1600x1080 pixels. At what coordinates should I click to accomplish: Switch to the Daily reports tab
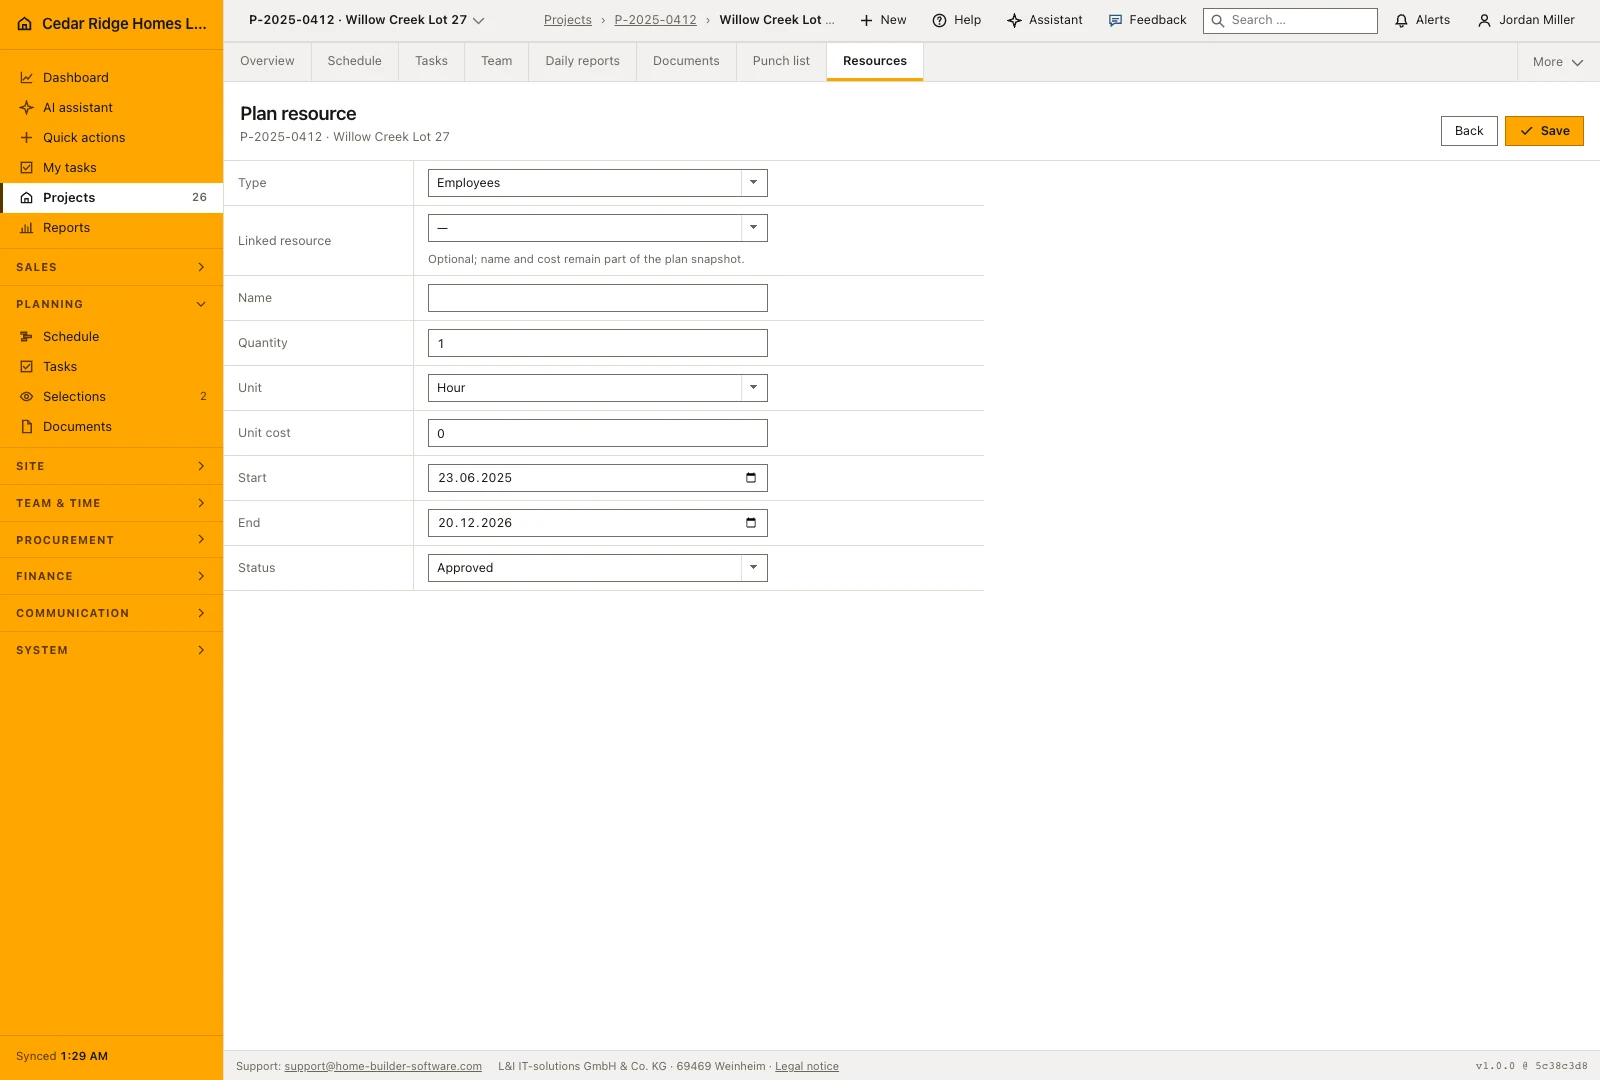[582, 61]
